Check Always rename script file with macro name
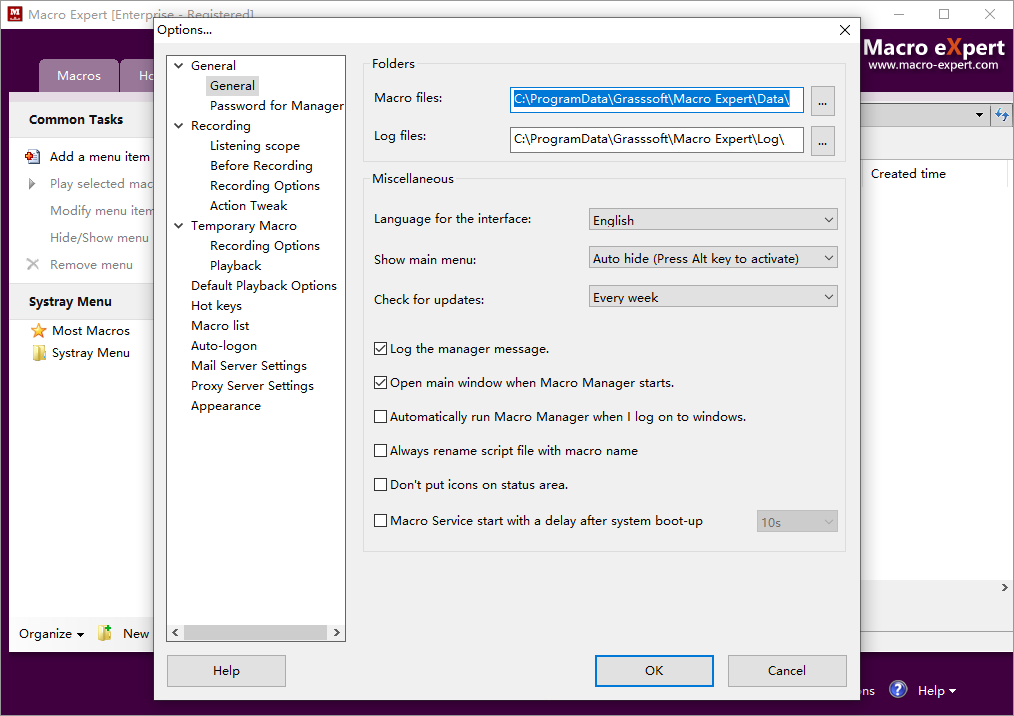1014x716 pixels. (380, 450)
